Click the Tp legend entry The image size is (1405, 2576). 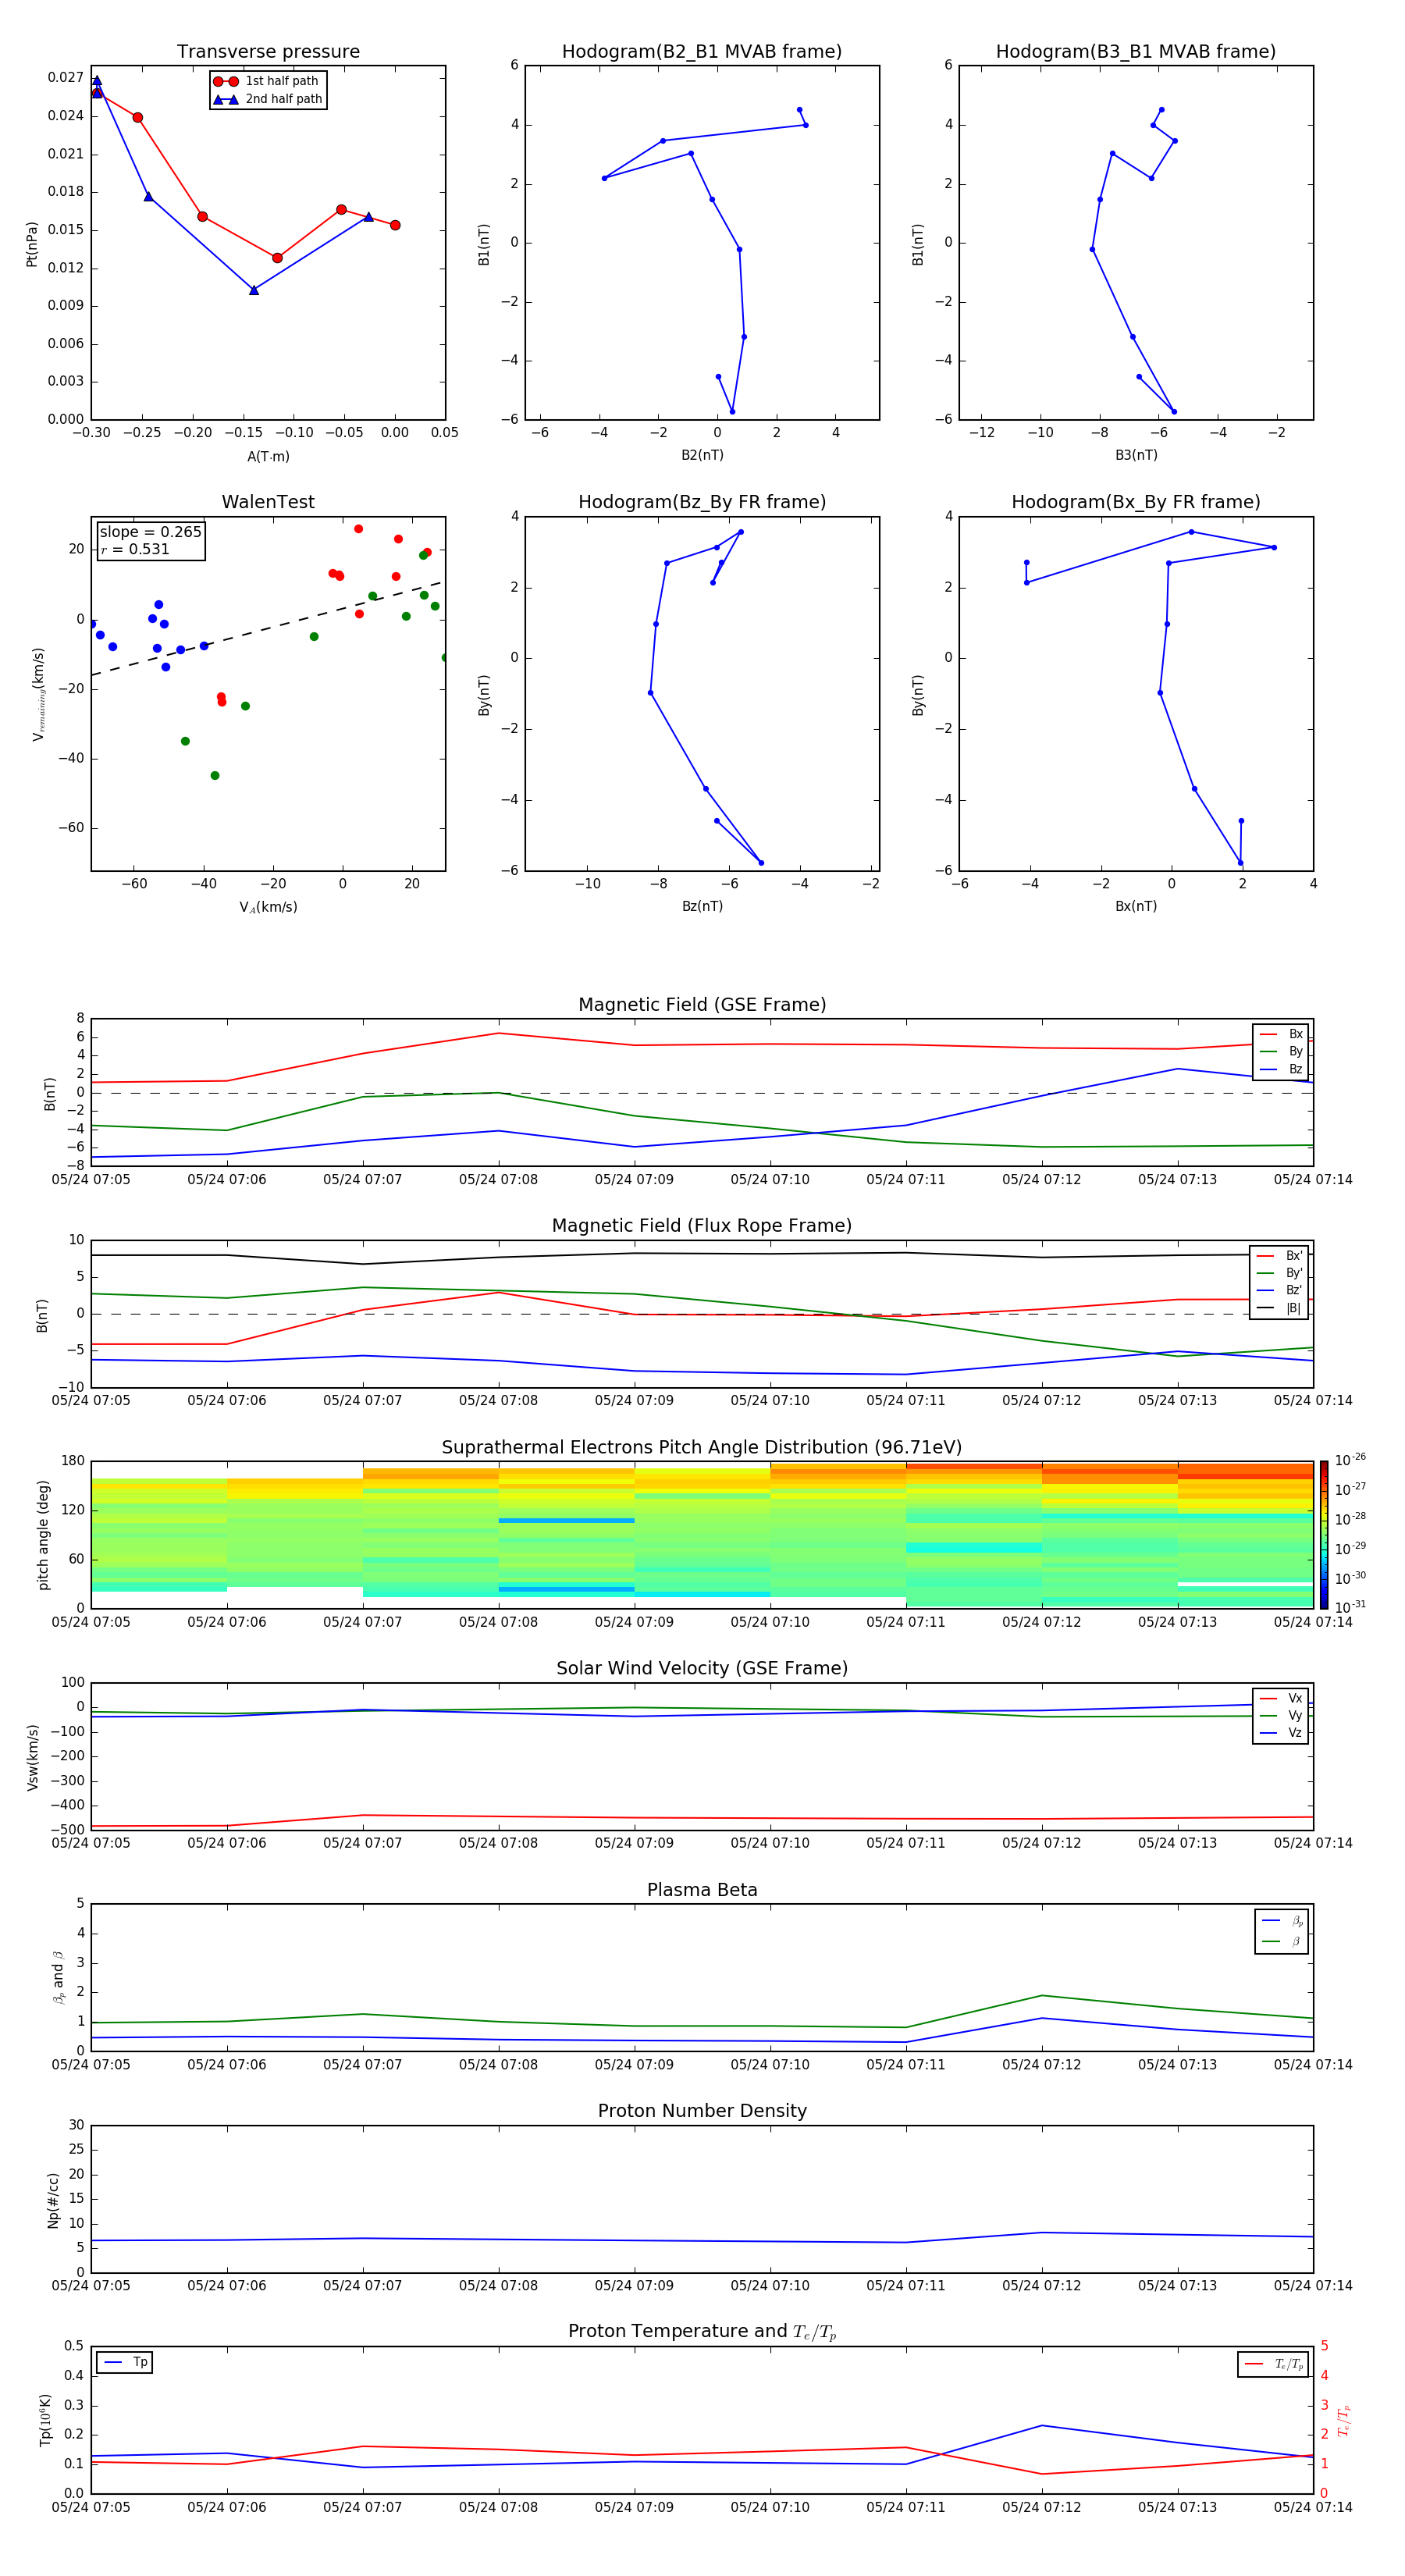tap(124, 2362)
